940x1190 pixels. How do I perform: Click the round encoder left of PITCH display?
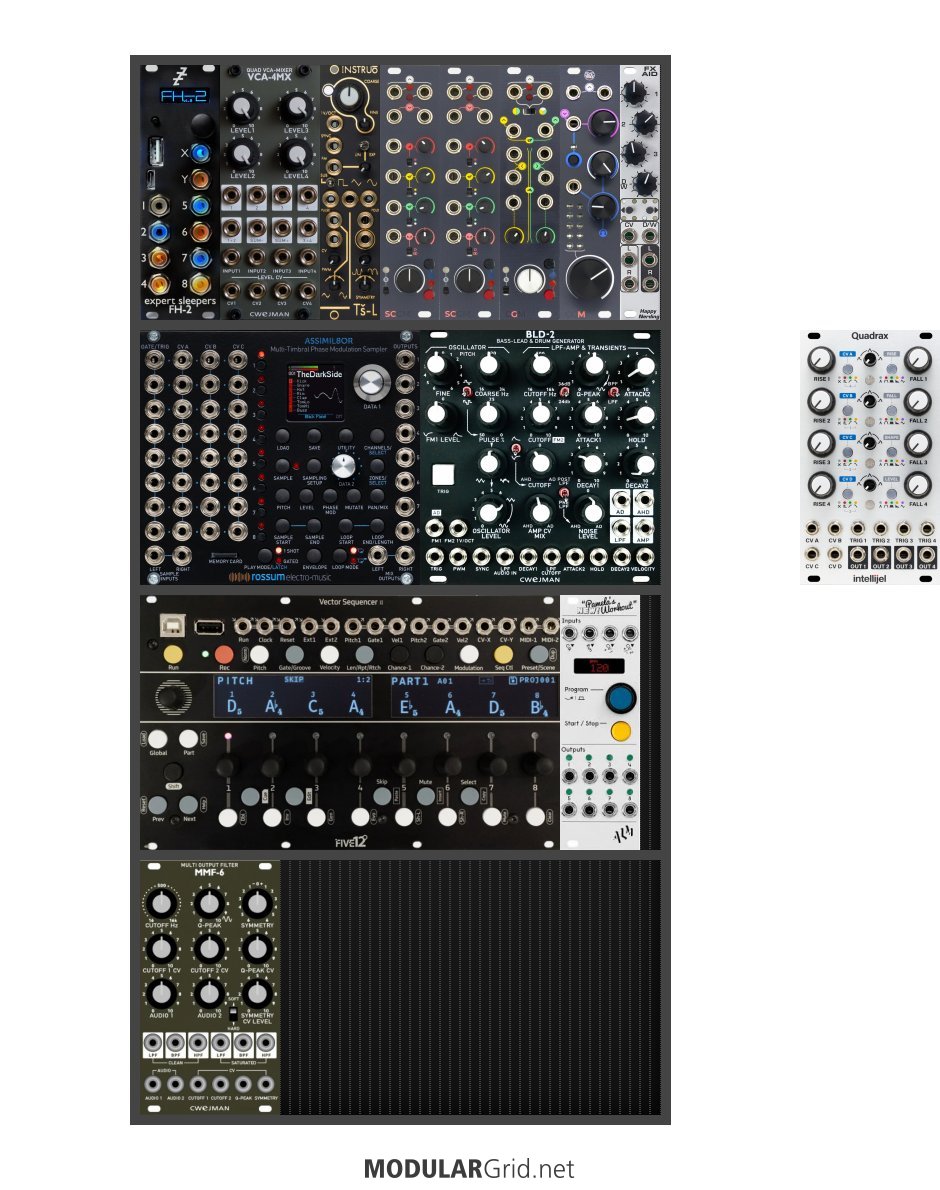pyautogui.click(x=175, y=696)
